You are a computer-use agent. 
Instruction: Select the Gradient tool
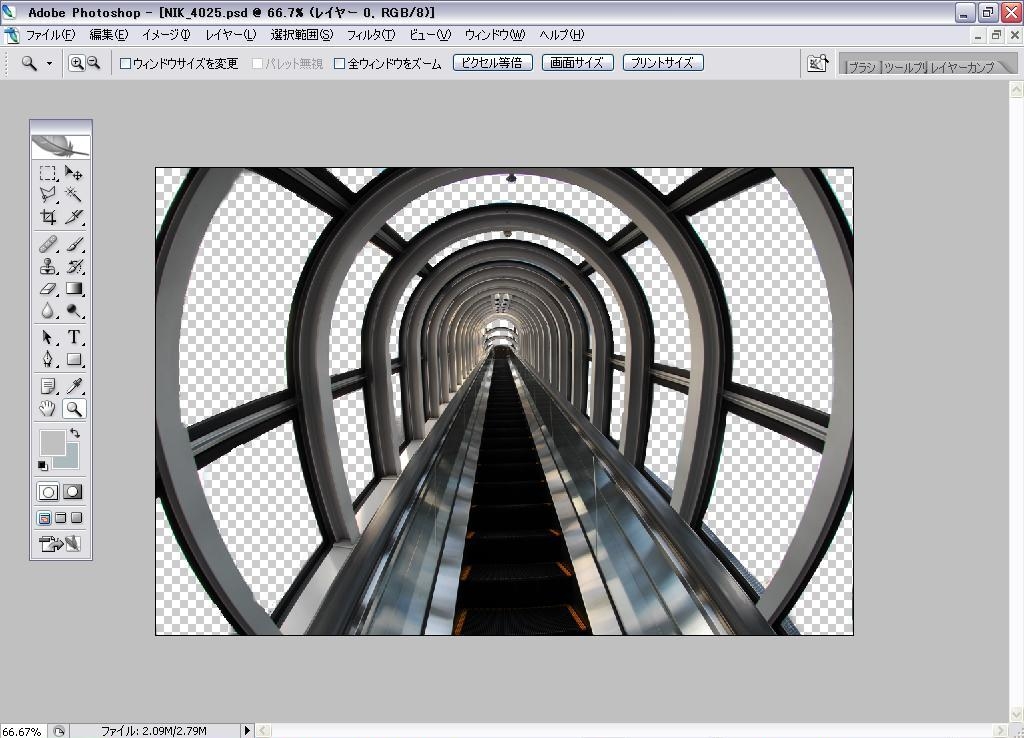74,289
